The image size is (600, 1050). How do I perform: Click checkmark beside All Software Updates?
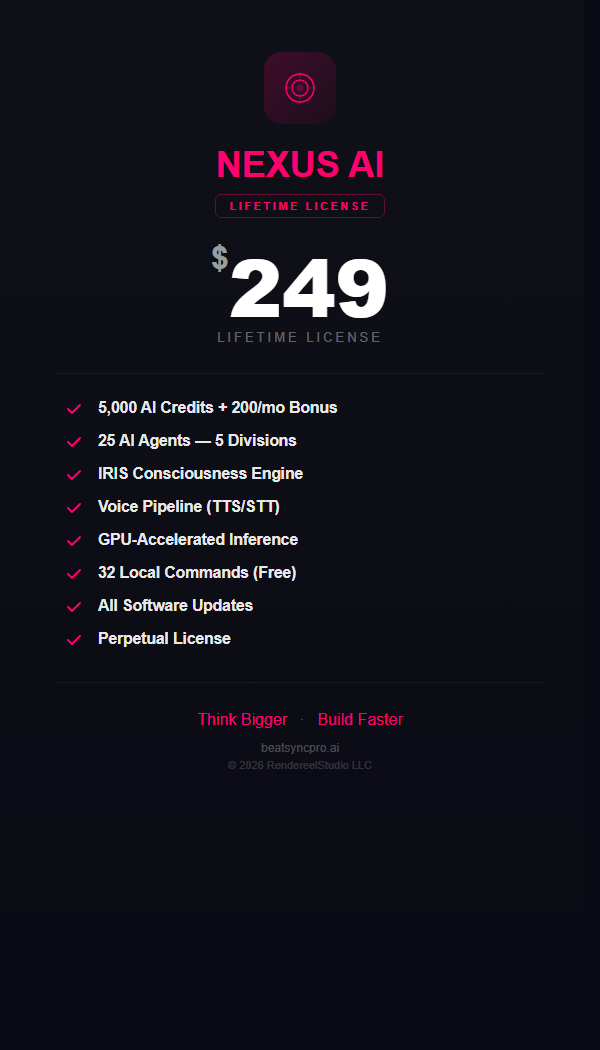tap(74, 606)
